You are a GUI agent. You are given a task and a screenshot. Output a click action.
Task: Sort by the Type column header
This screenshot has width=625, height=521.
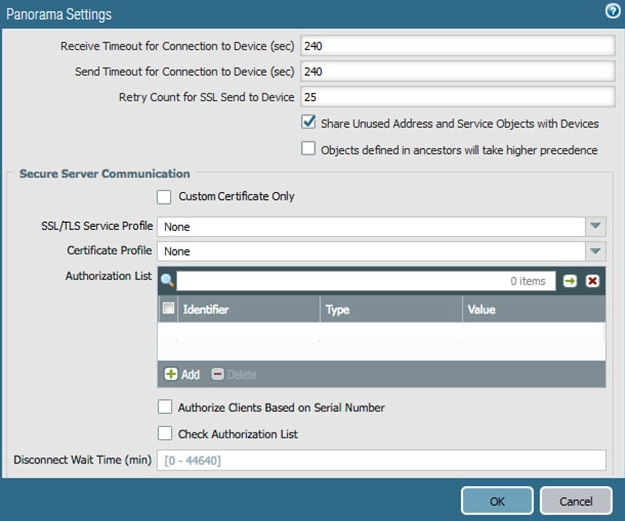(391, 309)
